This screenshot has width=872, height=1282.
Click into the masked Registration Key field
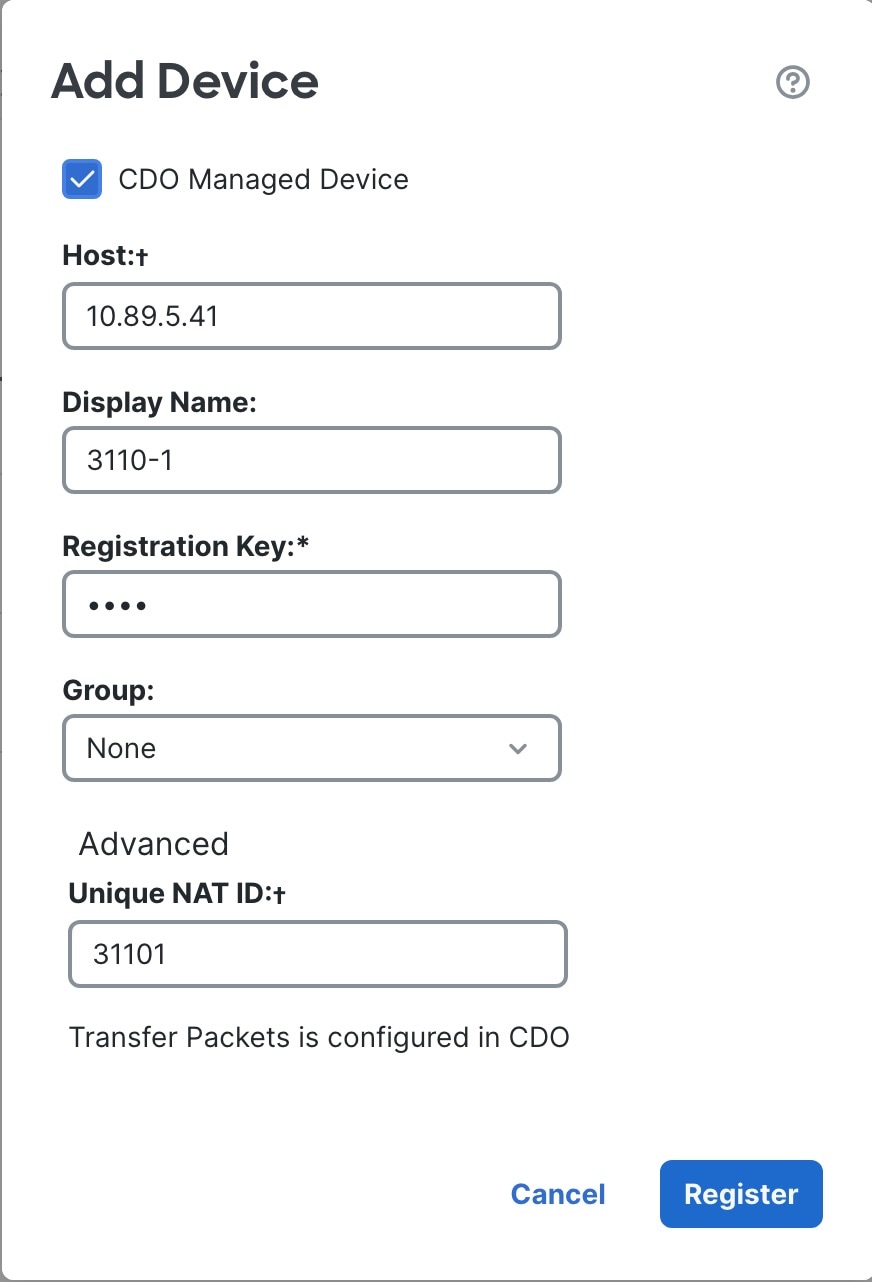coord(311,604)
